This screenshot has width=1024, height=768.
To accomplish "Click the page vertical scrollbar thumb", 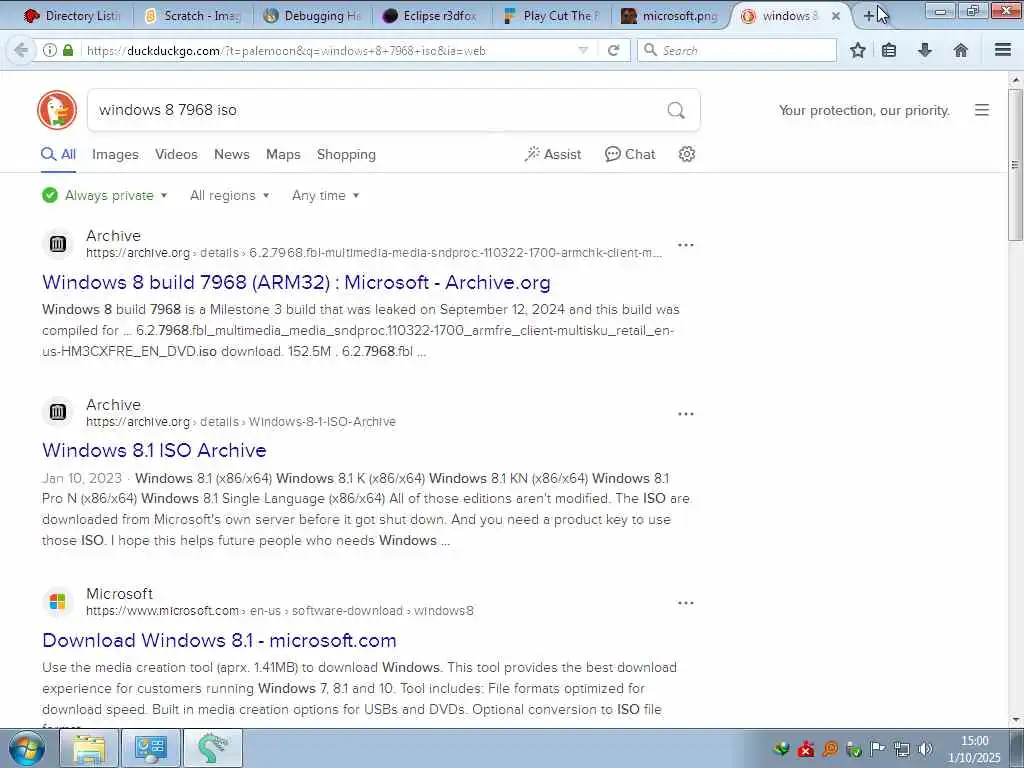I will [x=1015, y=165].
